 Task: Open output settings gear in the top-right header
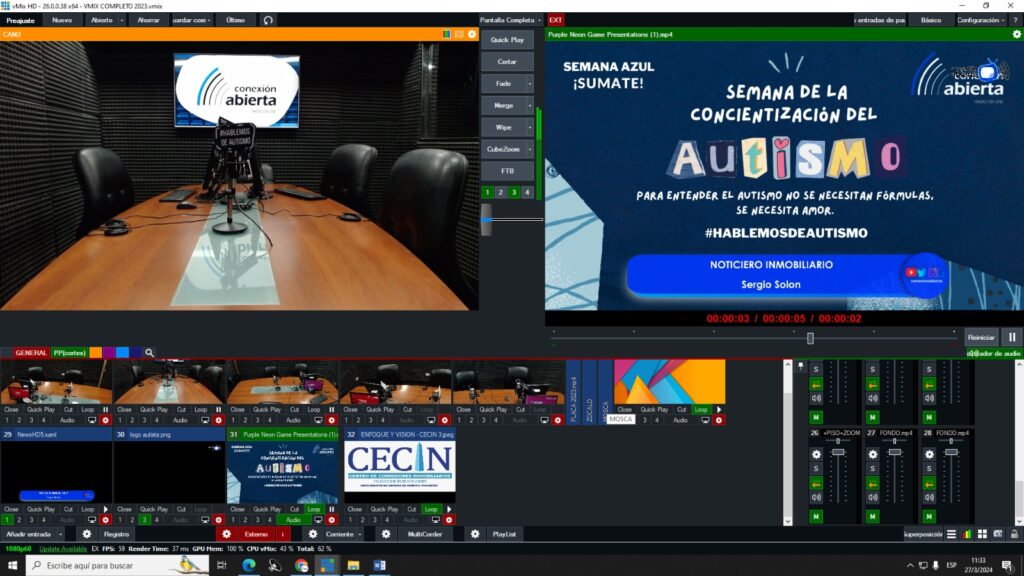(1016, 34)
